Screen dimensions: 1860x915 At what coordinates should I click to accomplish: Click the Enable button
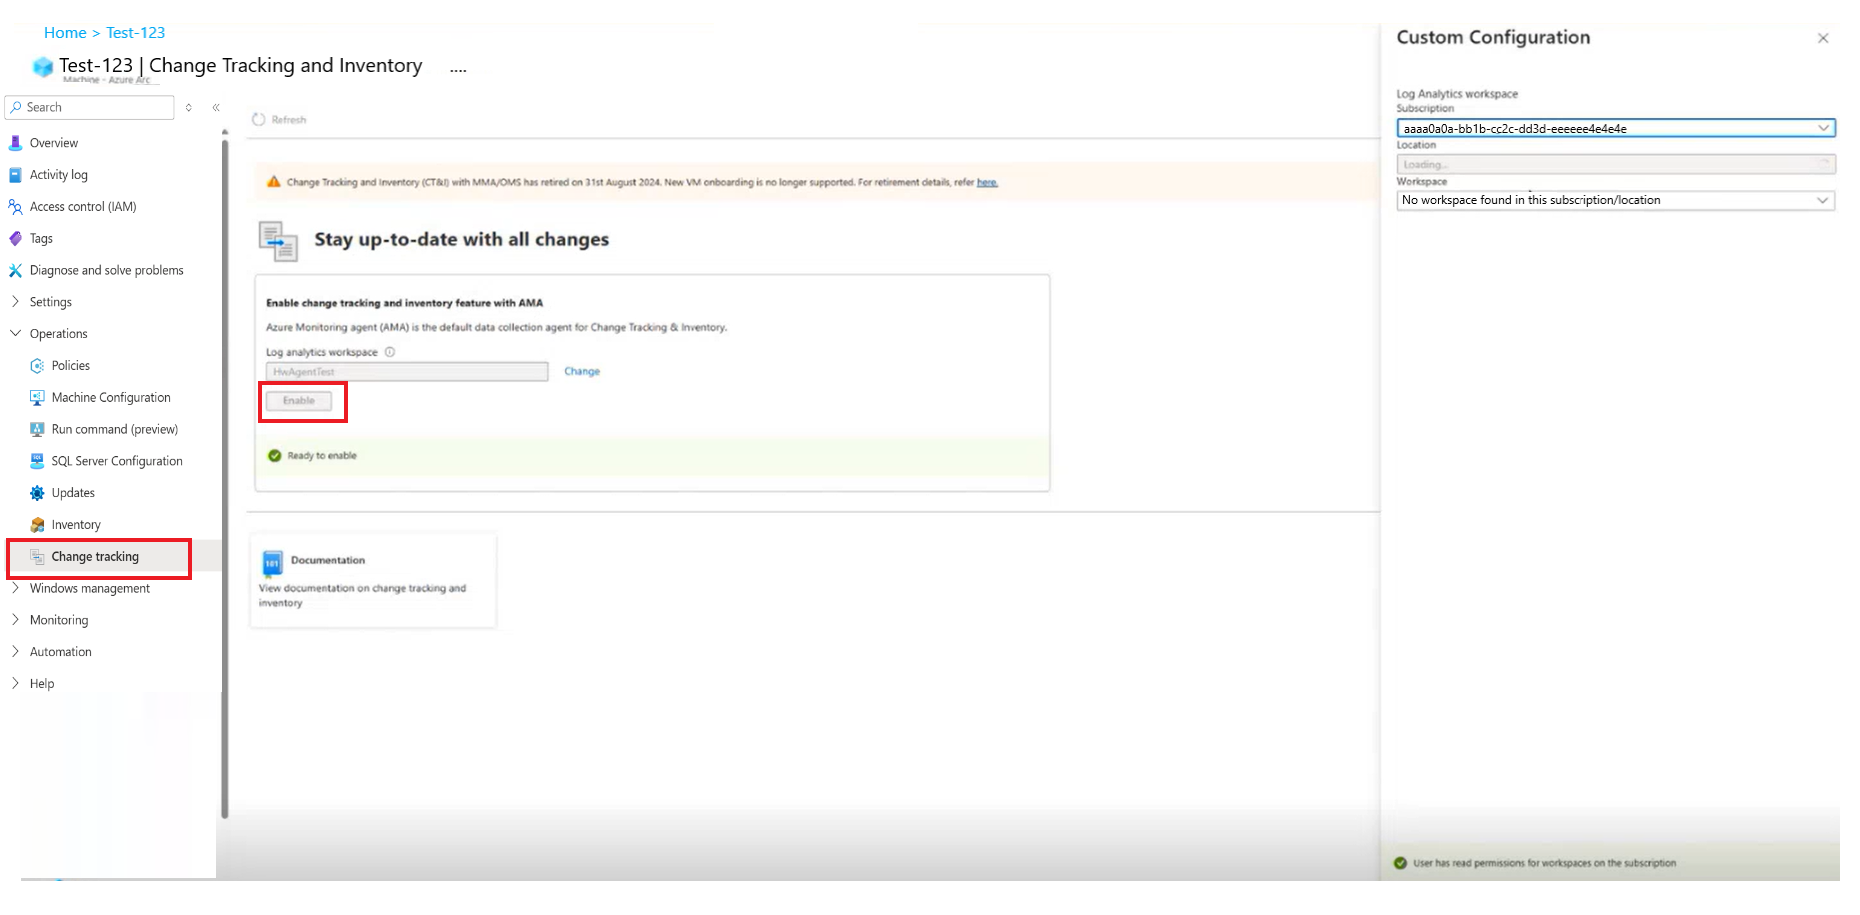coord(299,401)
